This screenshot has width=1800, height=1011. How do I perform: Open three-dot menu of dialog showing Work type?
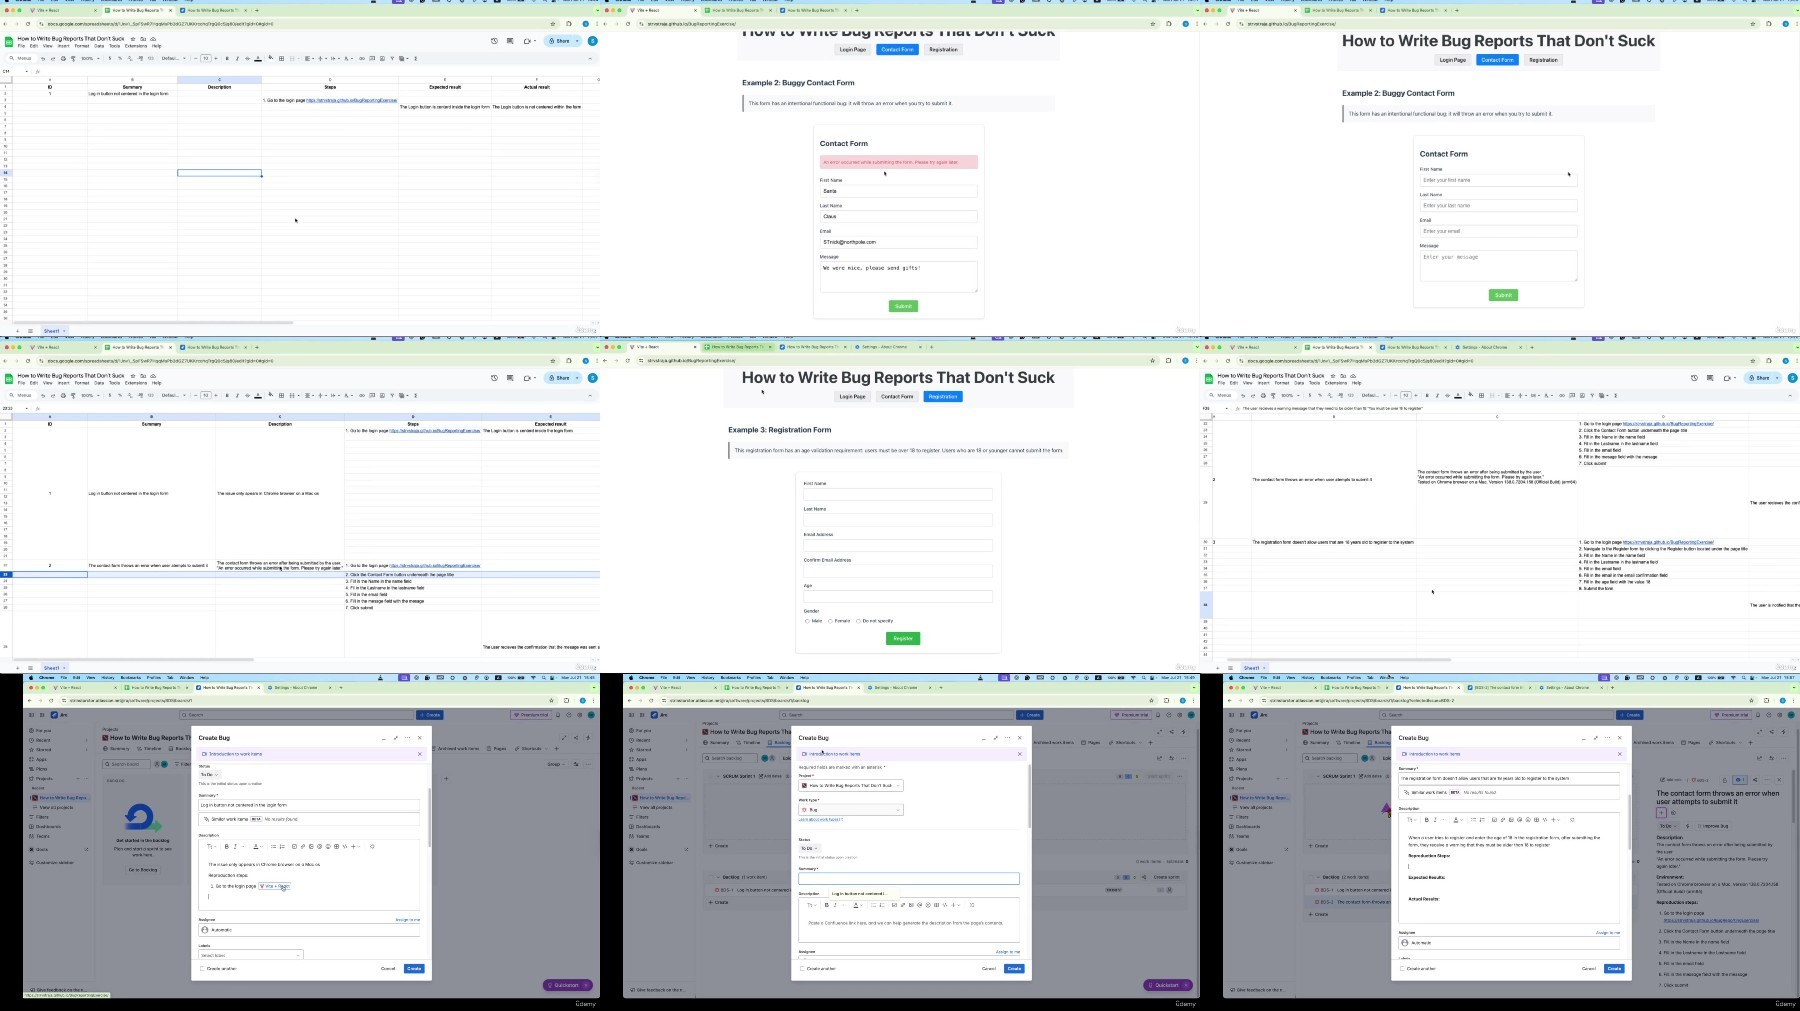click(x=1008, y=738)
